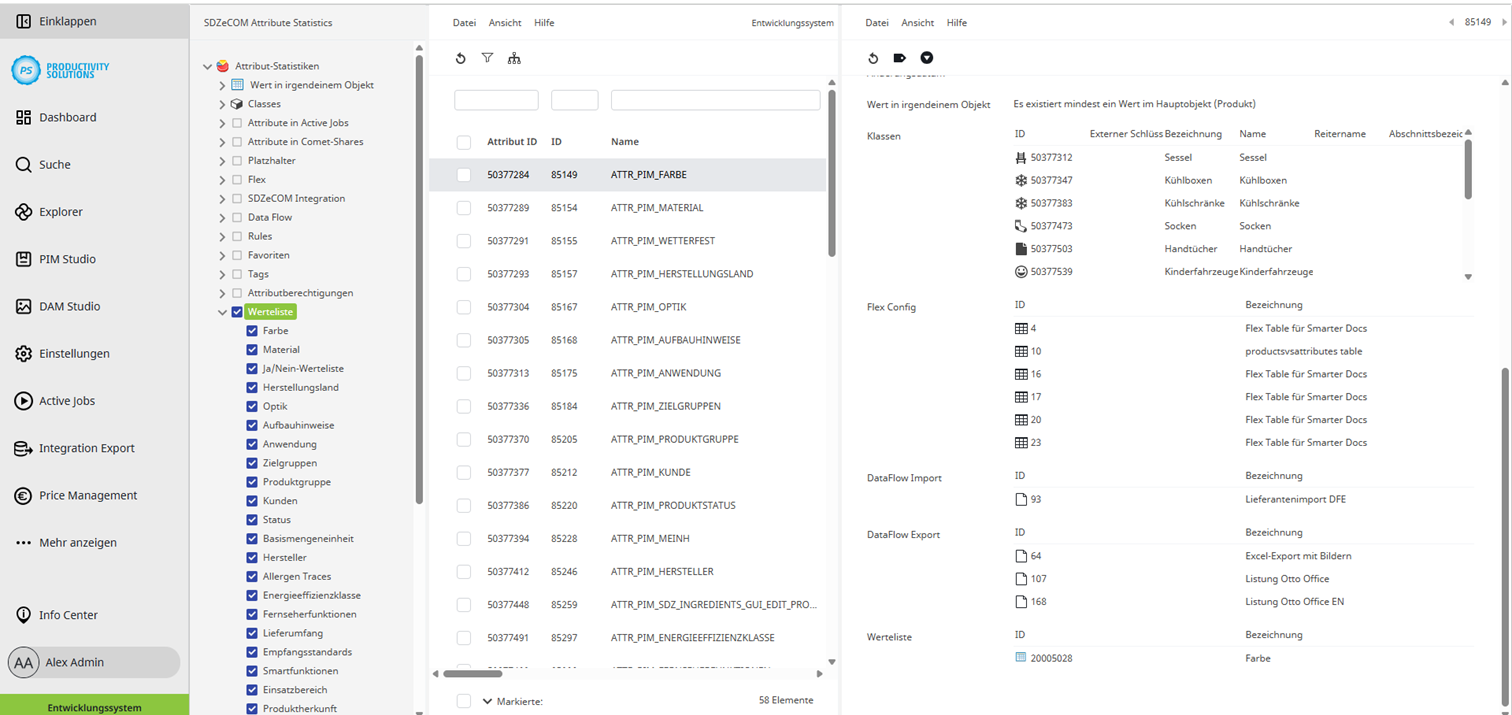Click the Entwicklungssystem label at the top

tap(793, 22)
